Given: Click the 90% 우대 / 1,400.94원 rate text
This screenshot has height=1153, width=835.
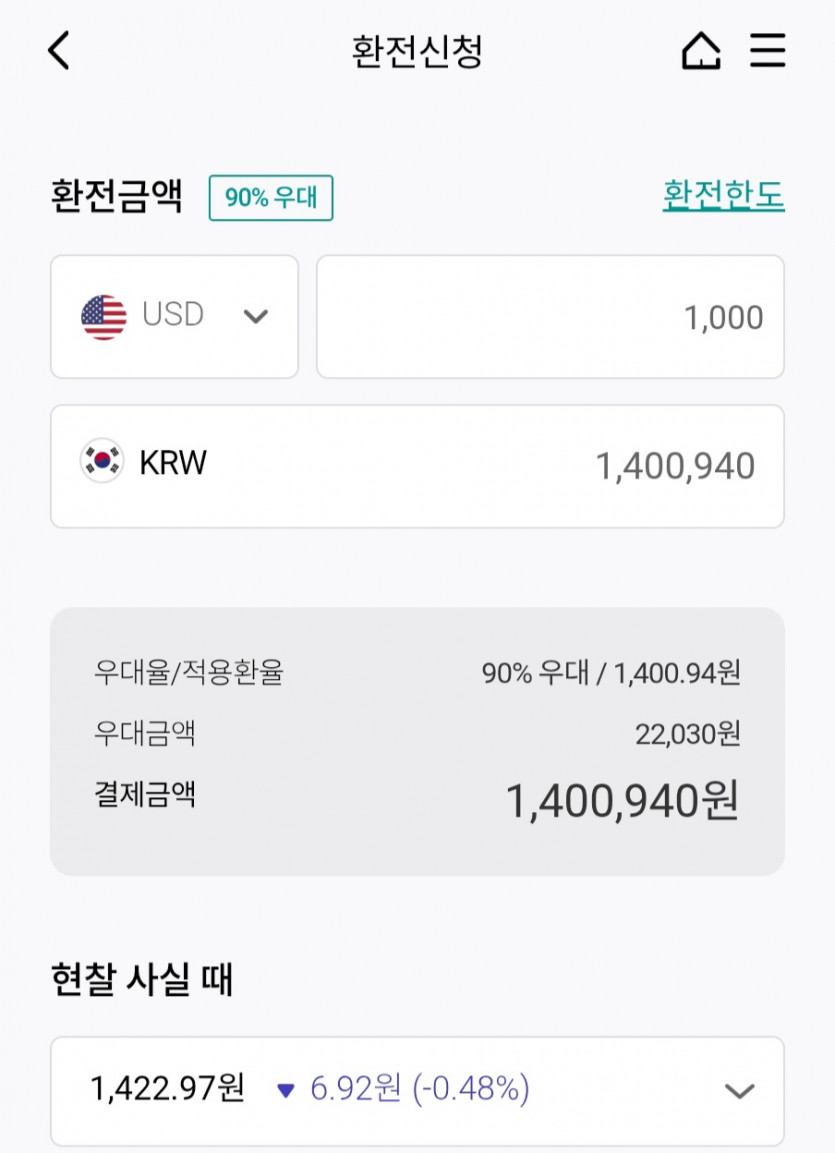Looking at the screenshot, I should click(610, 673).
